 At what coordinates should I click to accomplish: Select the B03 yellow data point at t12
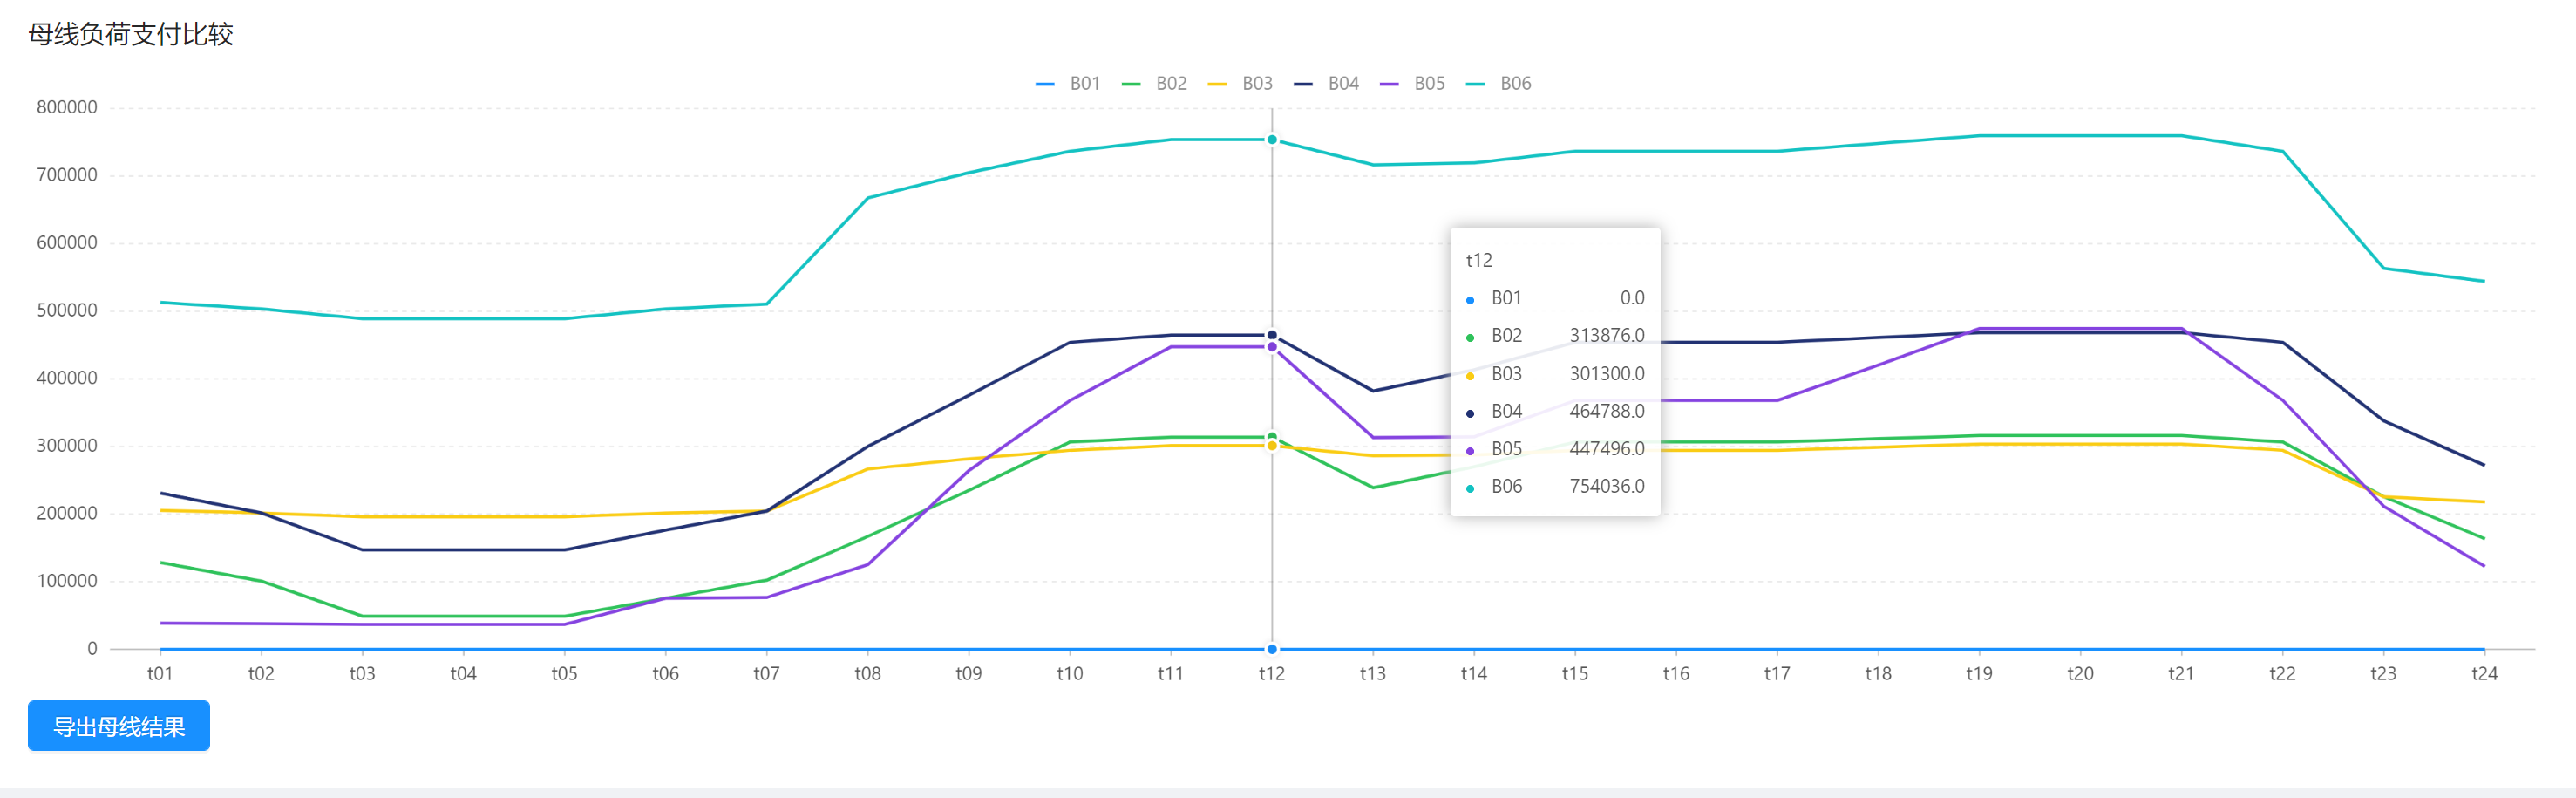click(x=1272, y=446)
